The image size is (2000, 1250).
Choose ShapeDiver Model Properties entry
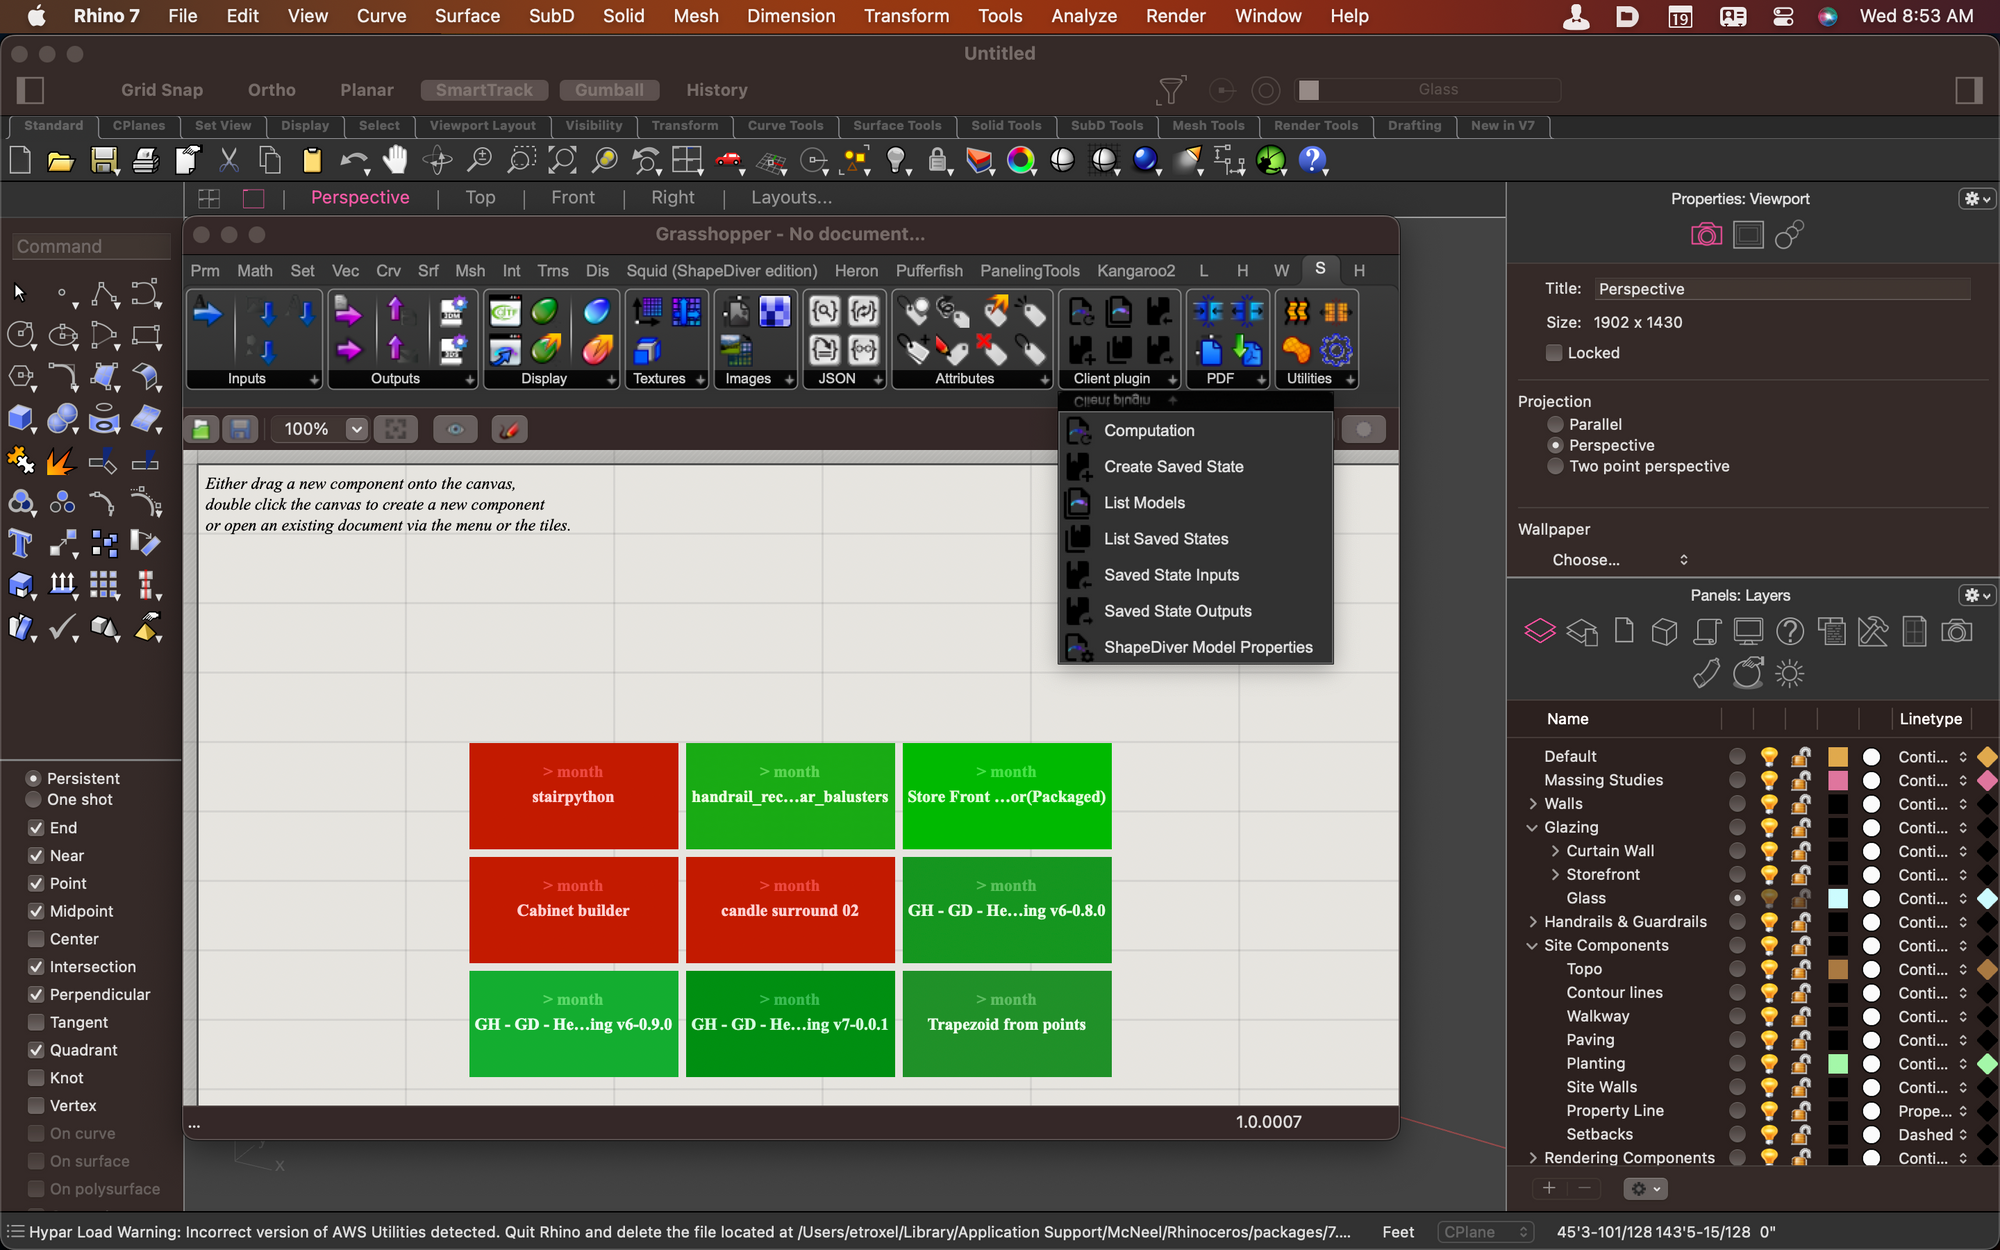(1195, 647)
